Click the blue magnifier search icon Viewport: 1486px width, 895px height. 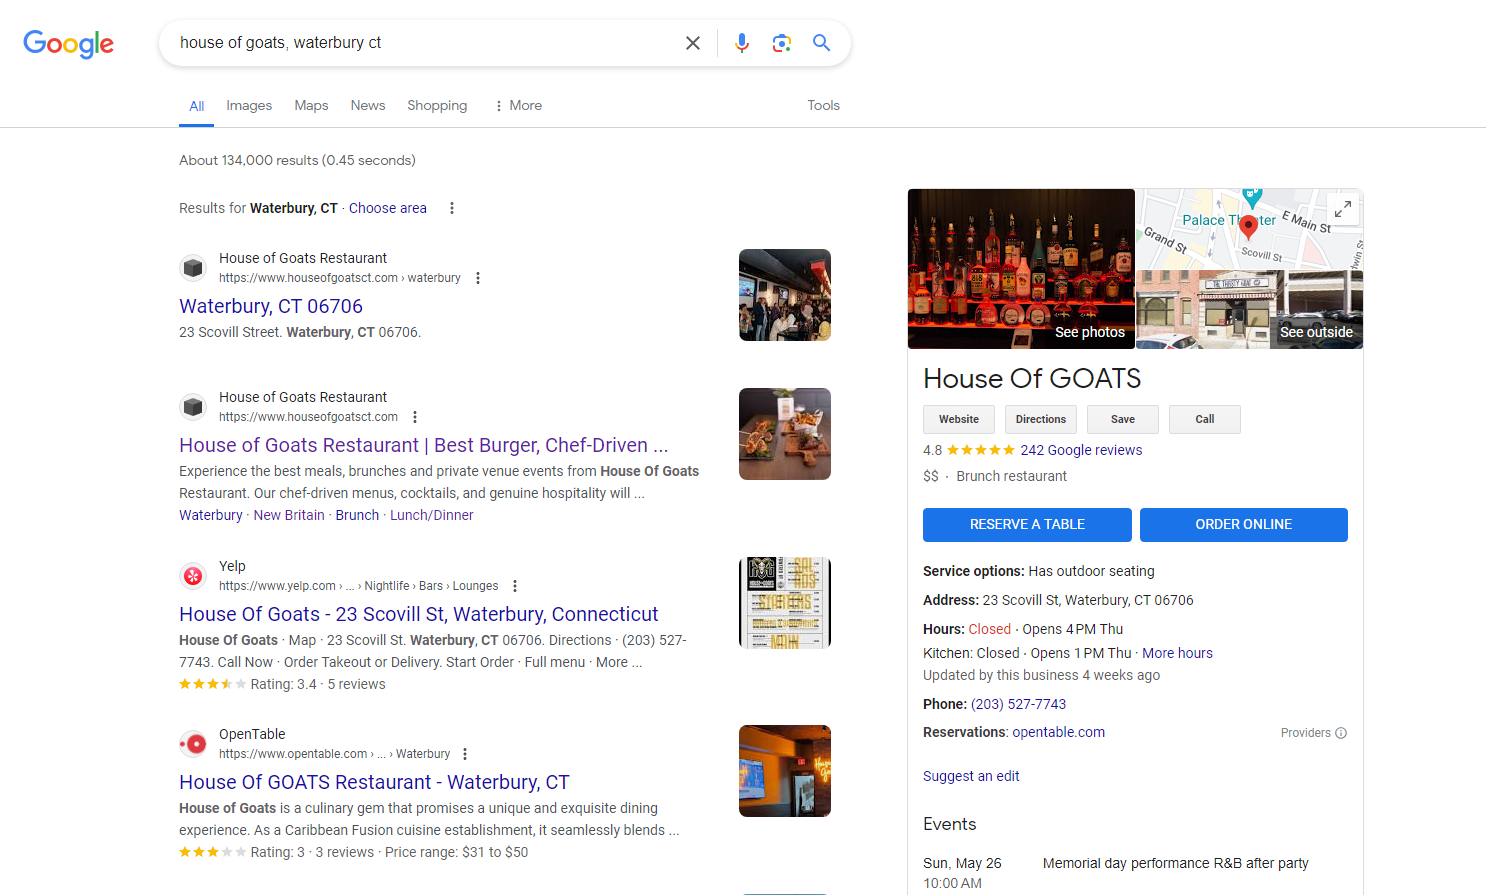click(822, 43)
